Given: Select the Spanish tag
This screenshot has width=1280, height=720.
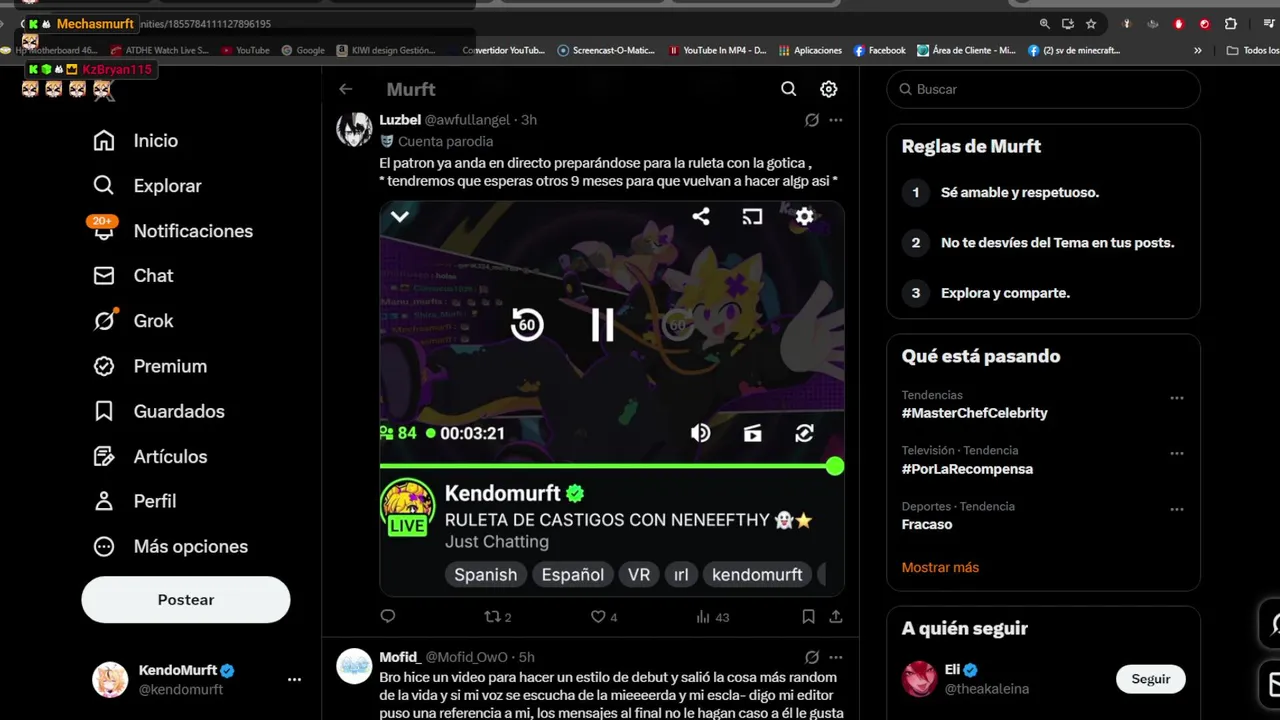Looking at the screenshot, I should tap(486, 574).
